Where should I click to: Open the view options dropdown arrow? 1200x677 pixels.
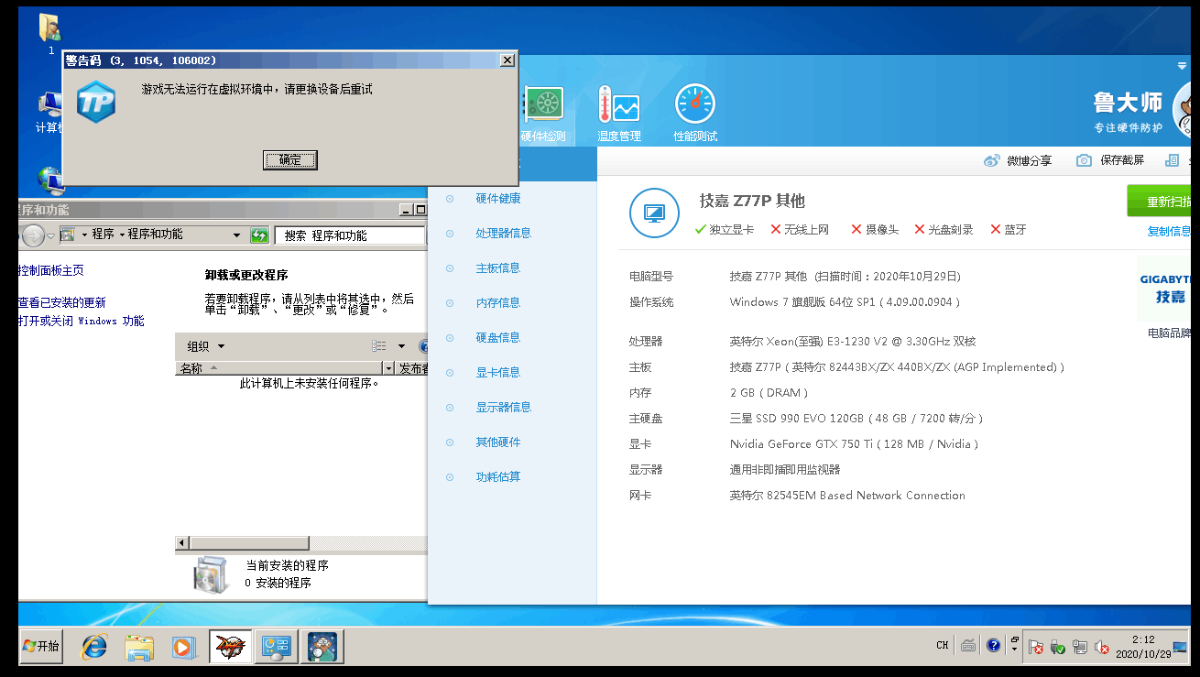(402, 346)
